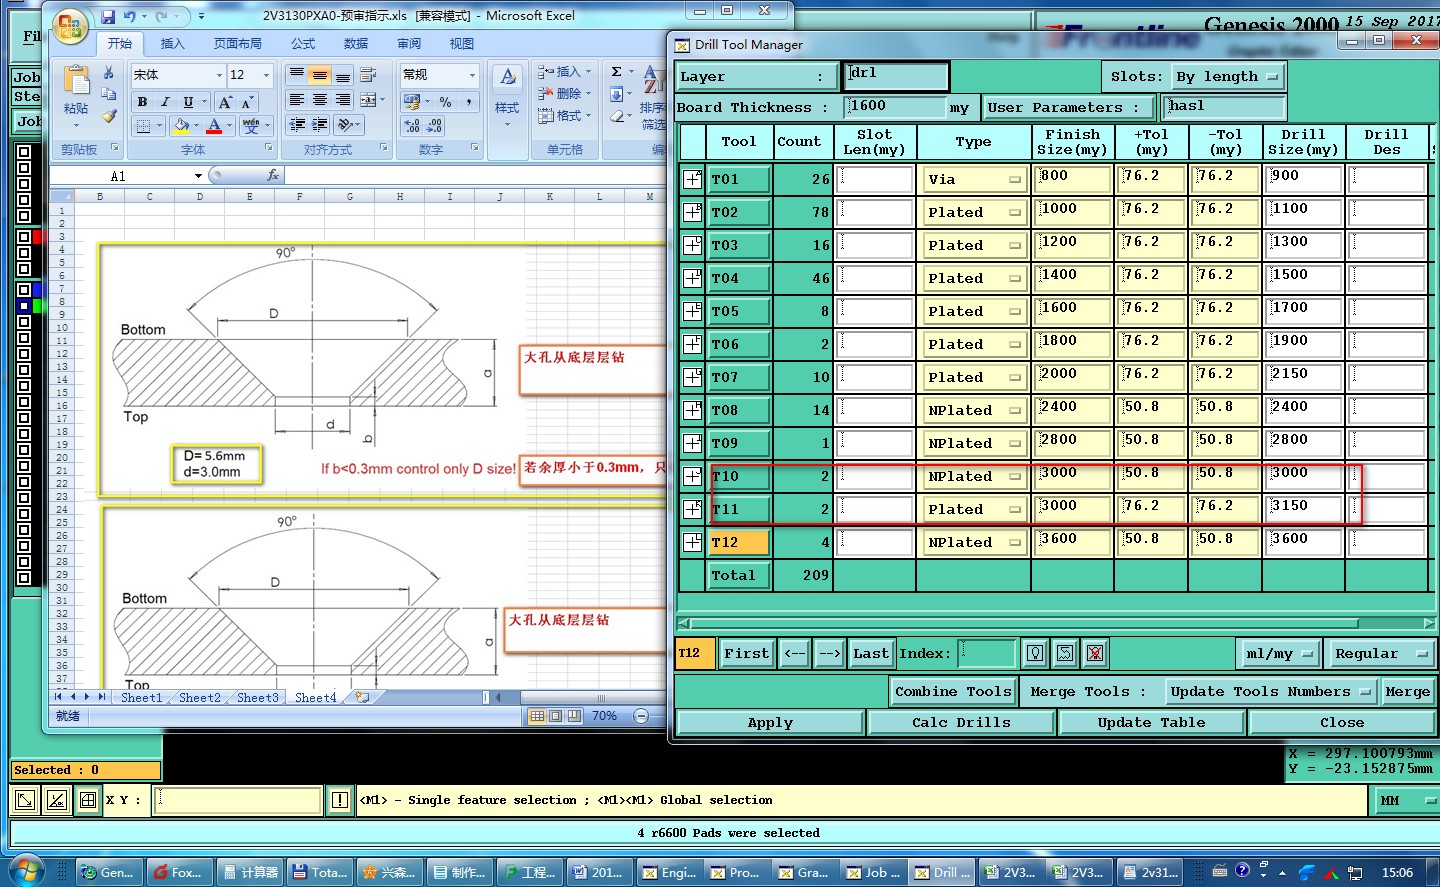Open Excel number format dropdown
The width and height of the screenshot is (1440, 887).
tap(472, 75)
